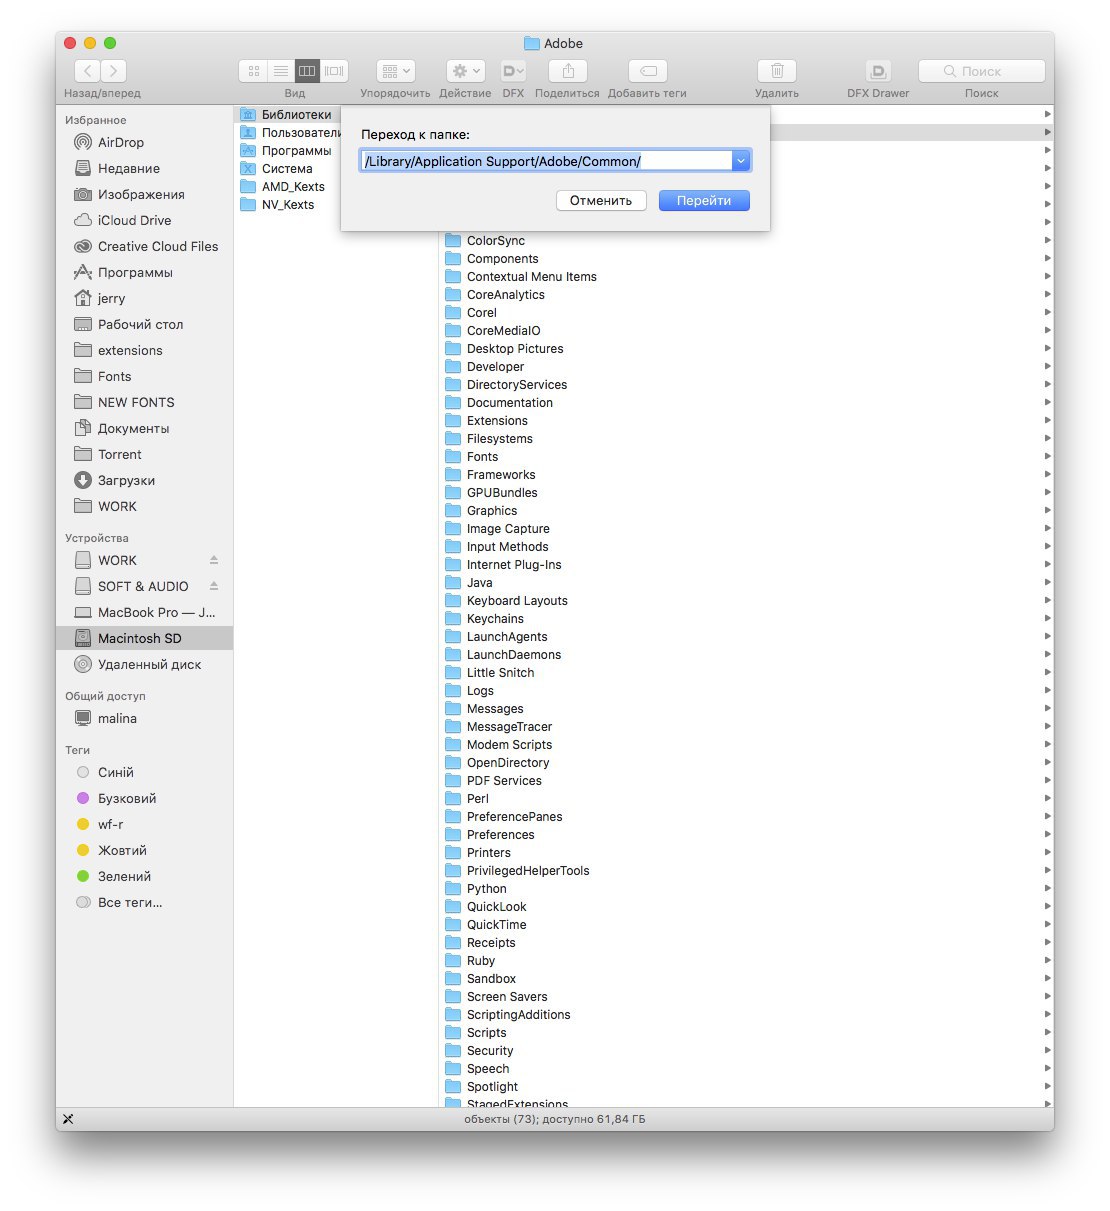
Task: Focus the Поиск search field
Action: point(982,71)
